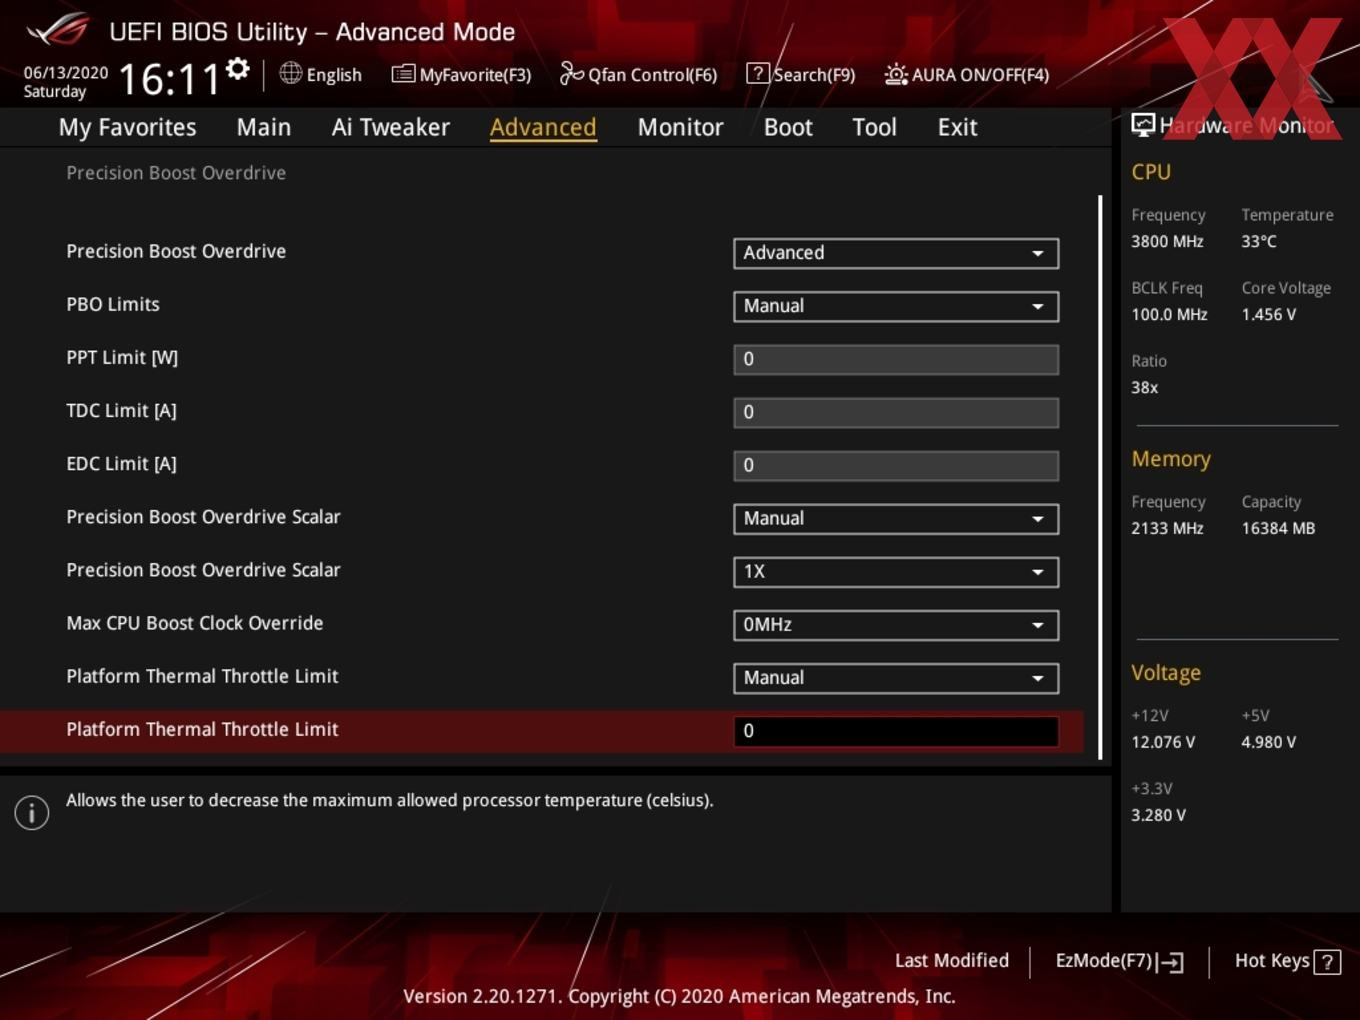
Task: Open Platform Thermal Throttle Limit Manual dropdown
Action: click(896, 678)
